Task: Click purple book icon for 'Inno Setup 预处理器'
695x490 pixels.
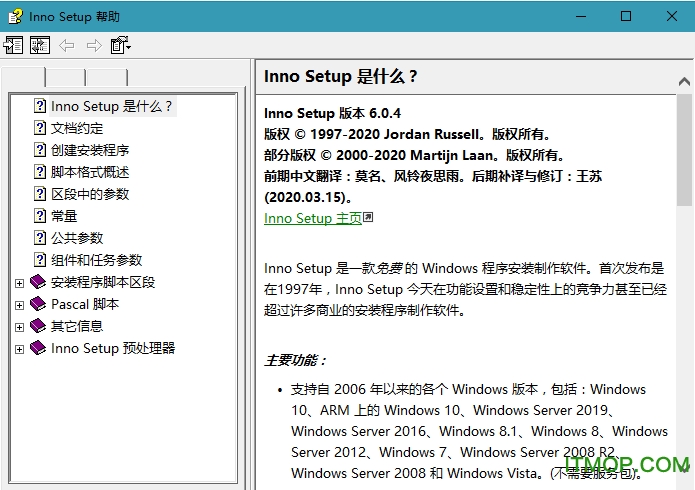Action: pos(38,348)
